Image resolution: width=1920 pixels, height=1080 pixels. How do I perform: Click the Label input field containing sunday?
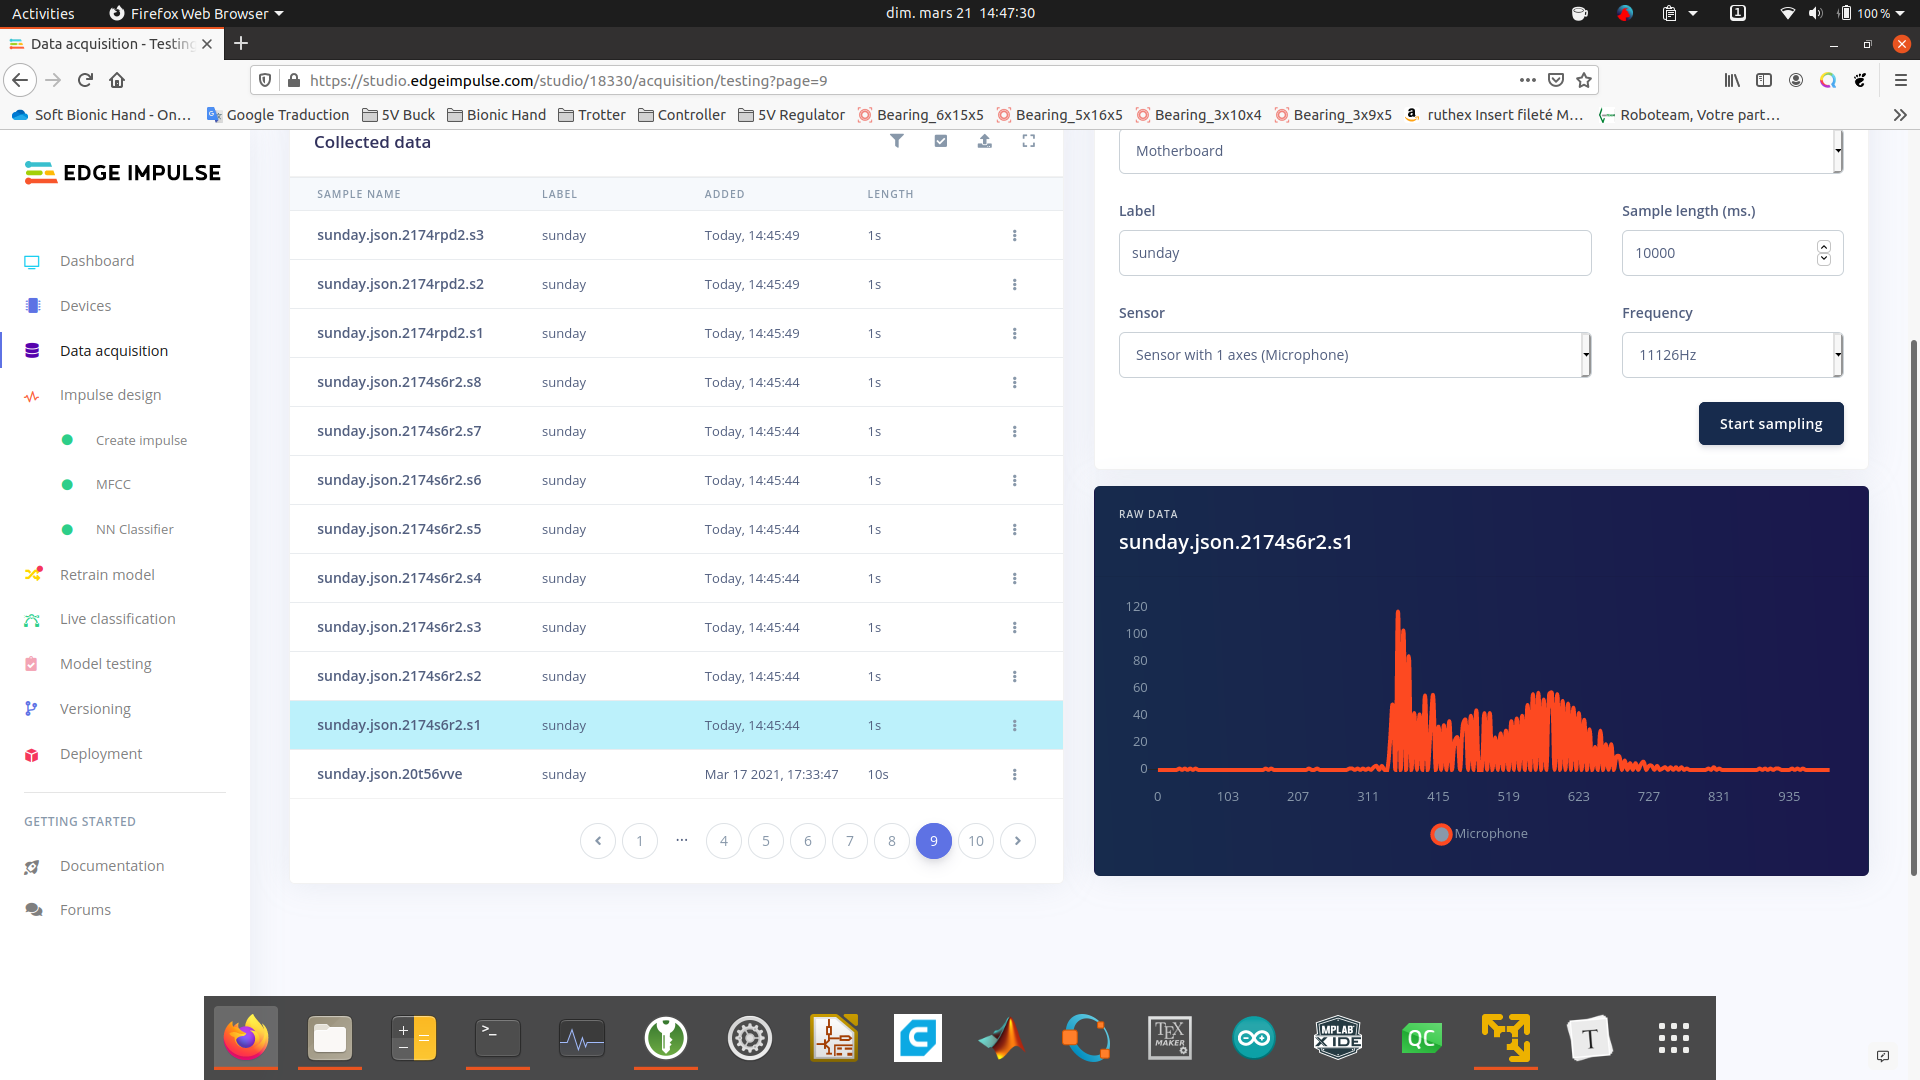[x=1355, y=253]
